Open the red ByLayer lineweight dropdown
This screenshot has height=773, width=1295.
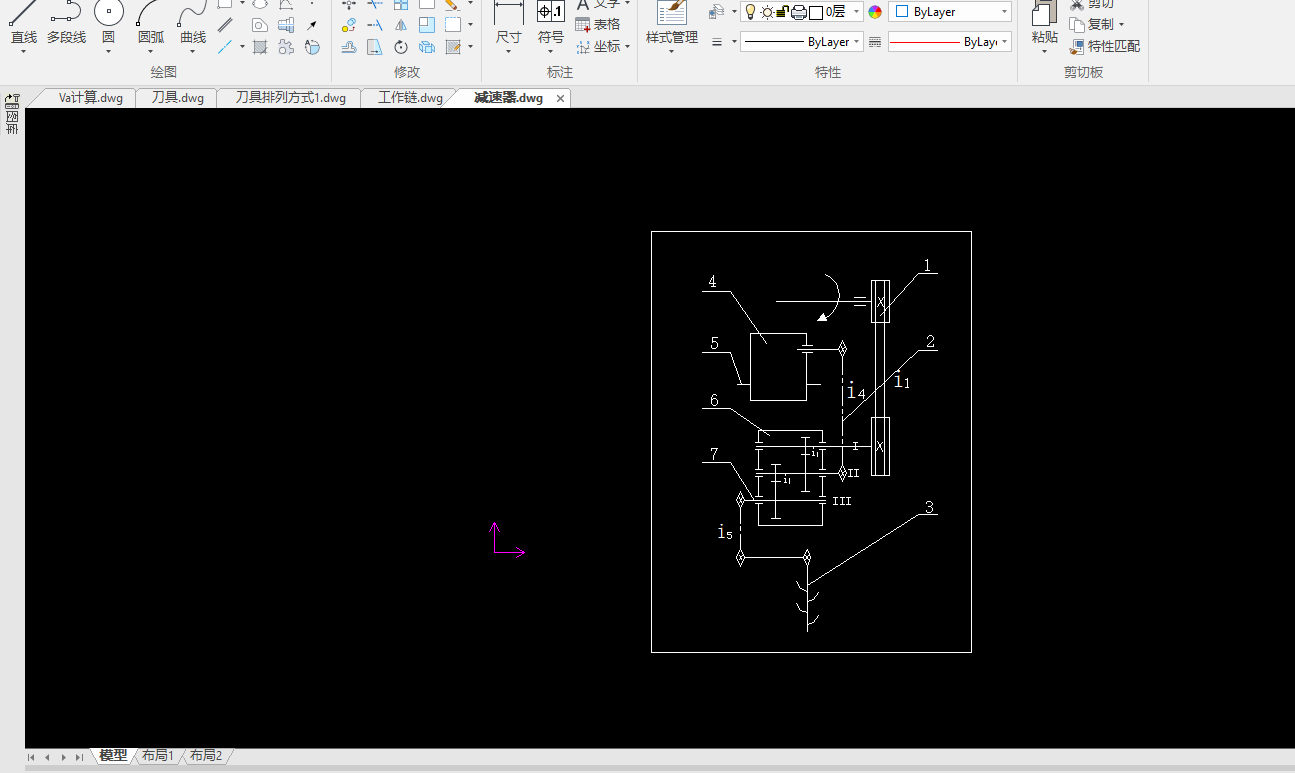[949, 42]
